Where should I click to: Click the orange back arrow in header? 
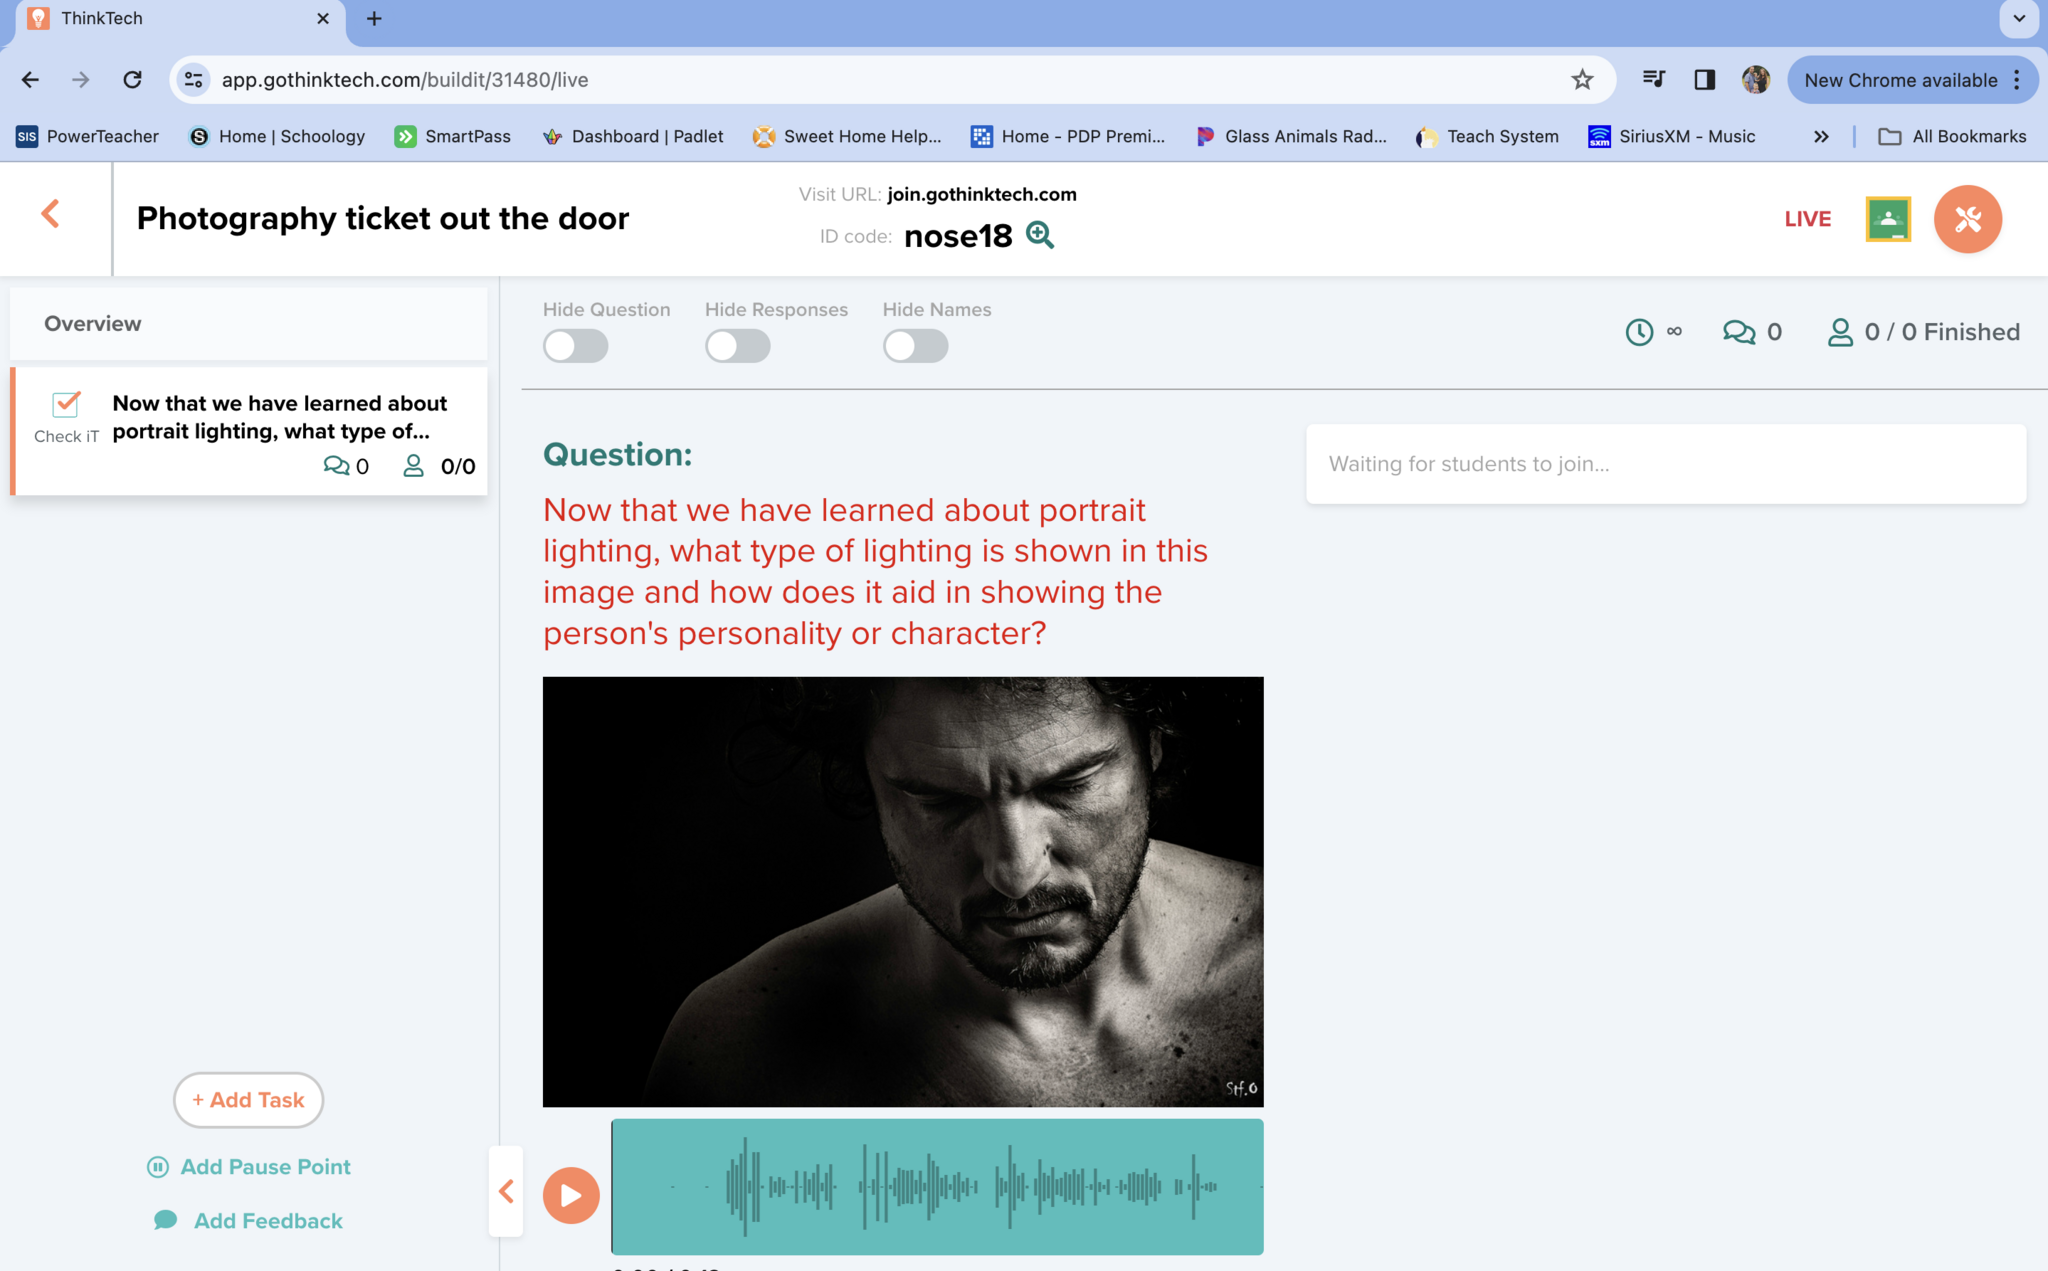[x=51, y=214]
